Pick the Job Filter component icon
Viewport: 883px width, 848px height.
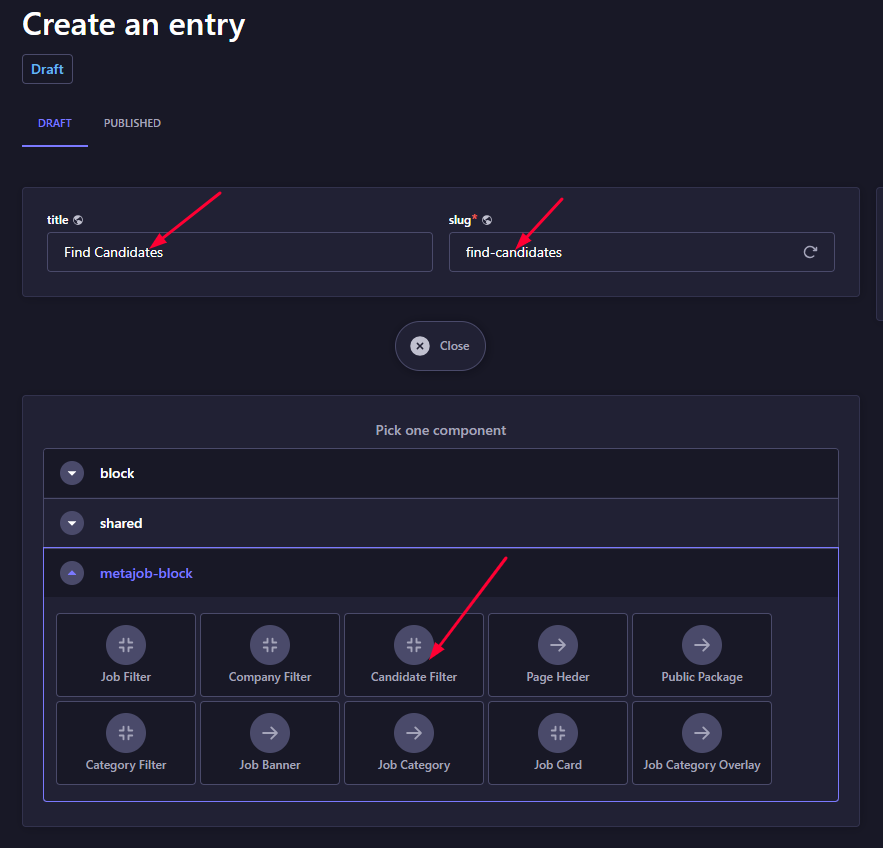click(126, 645)
